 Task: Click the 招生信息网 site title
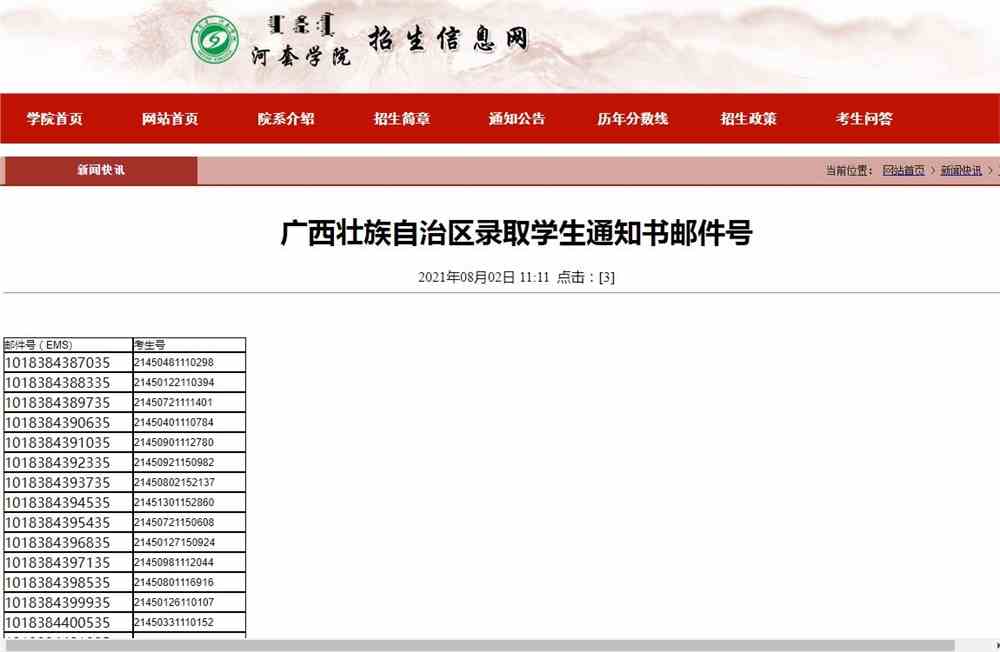(448, 40)
